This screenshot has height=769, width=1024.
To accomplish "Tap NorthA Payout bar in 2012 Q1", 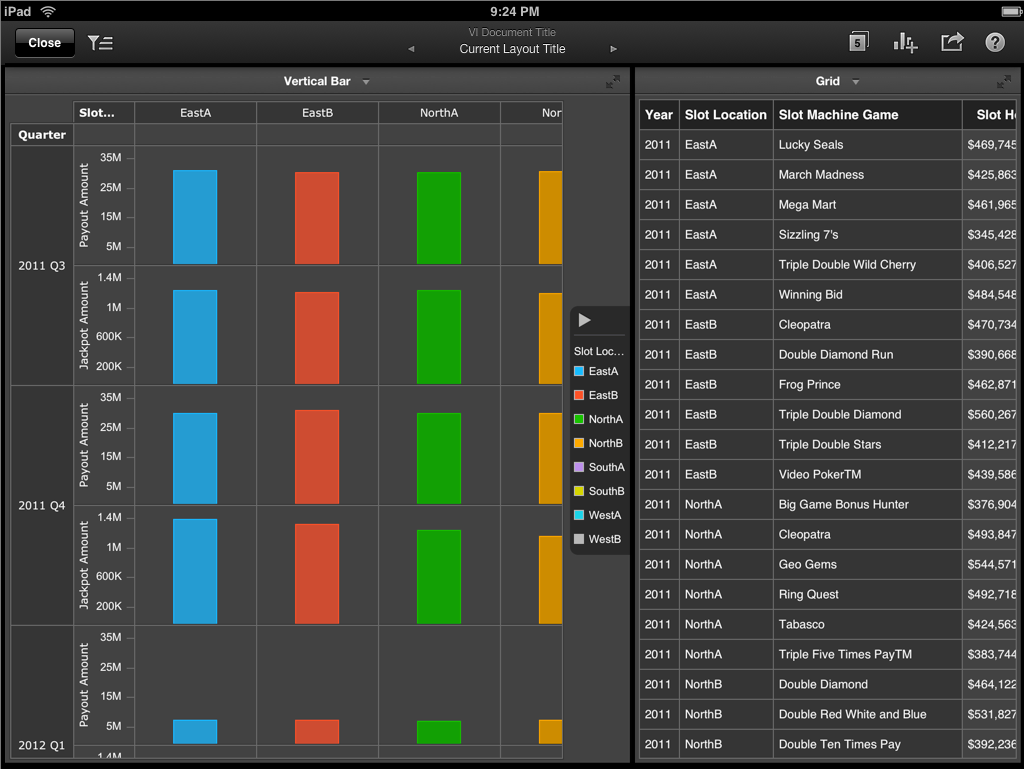I will pos(439,732).
